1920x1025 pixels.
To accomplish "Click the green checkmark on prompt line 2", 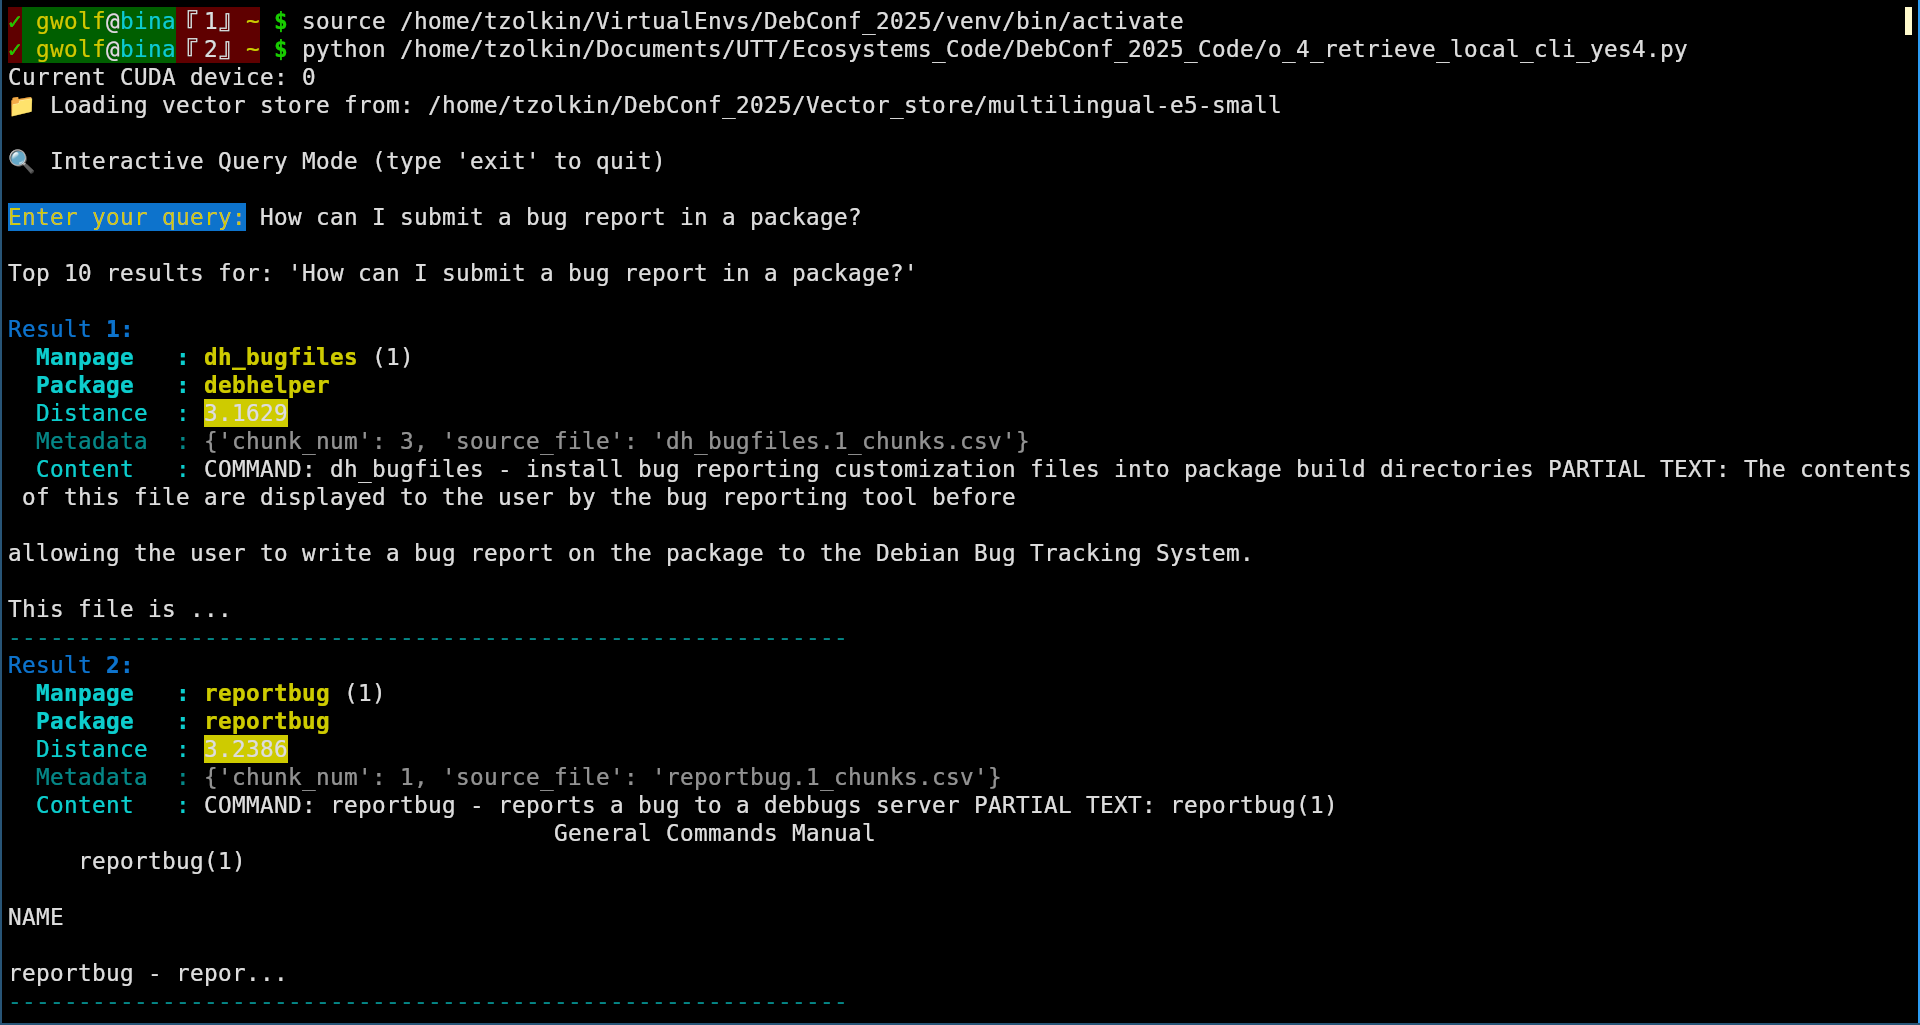I will [x=14, y=49].
